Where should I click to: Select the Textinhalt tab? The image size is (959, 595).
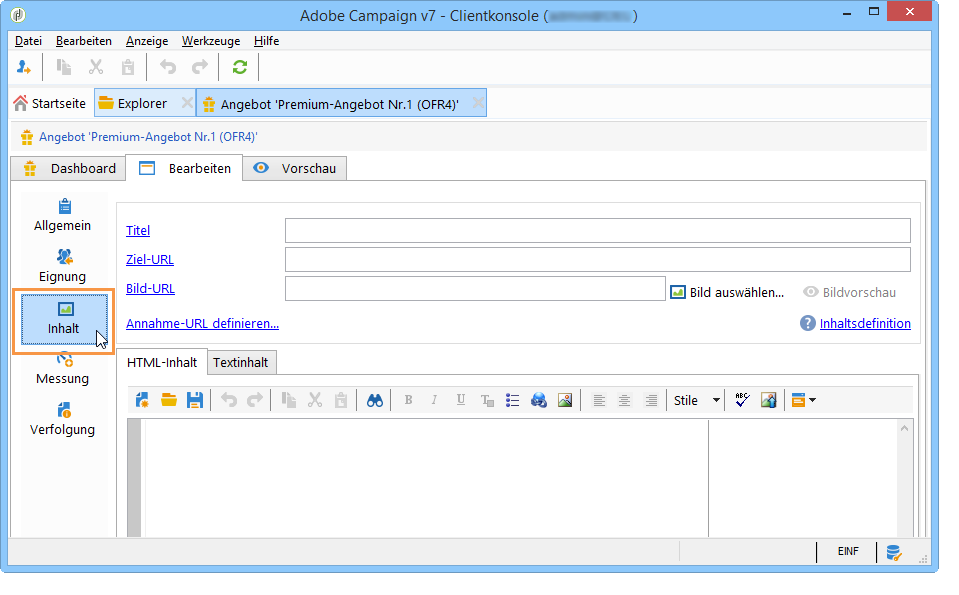click(241, 363)
